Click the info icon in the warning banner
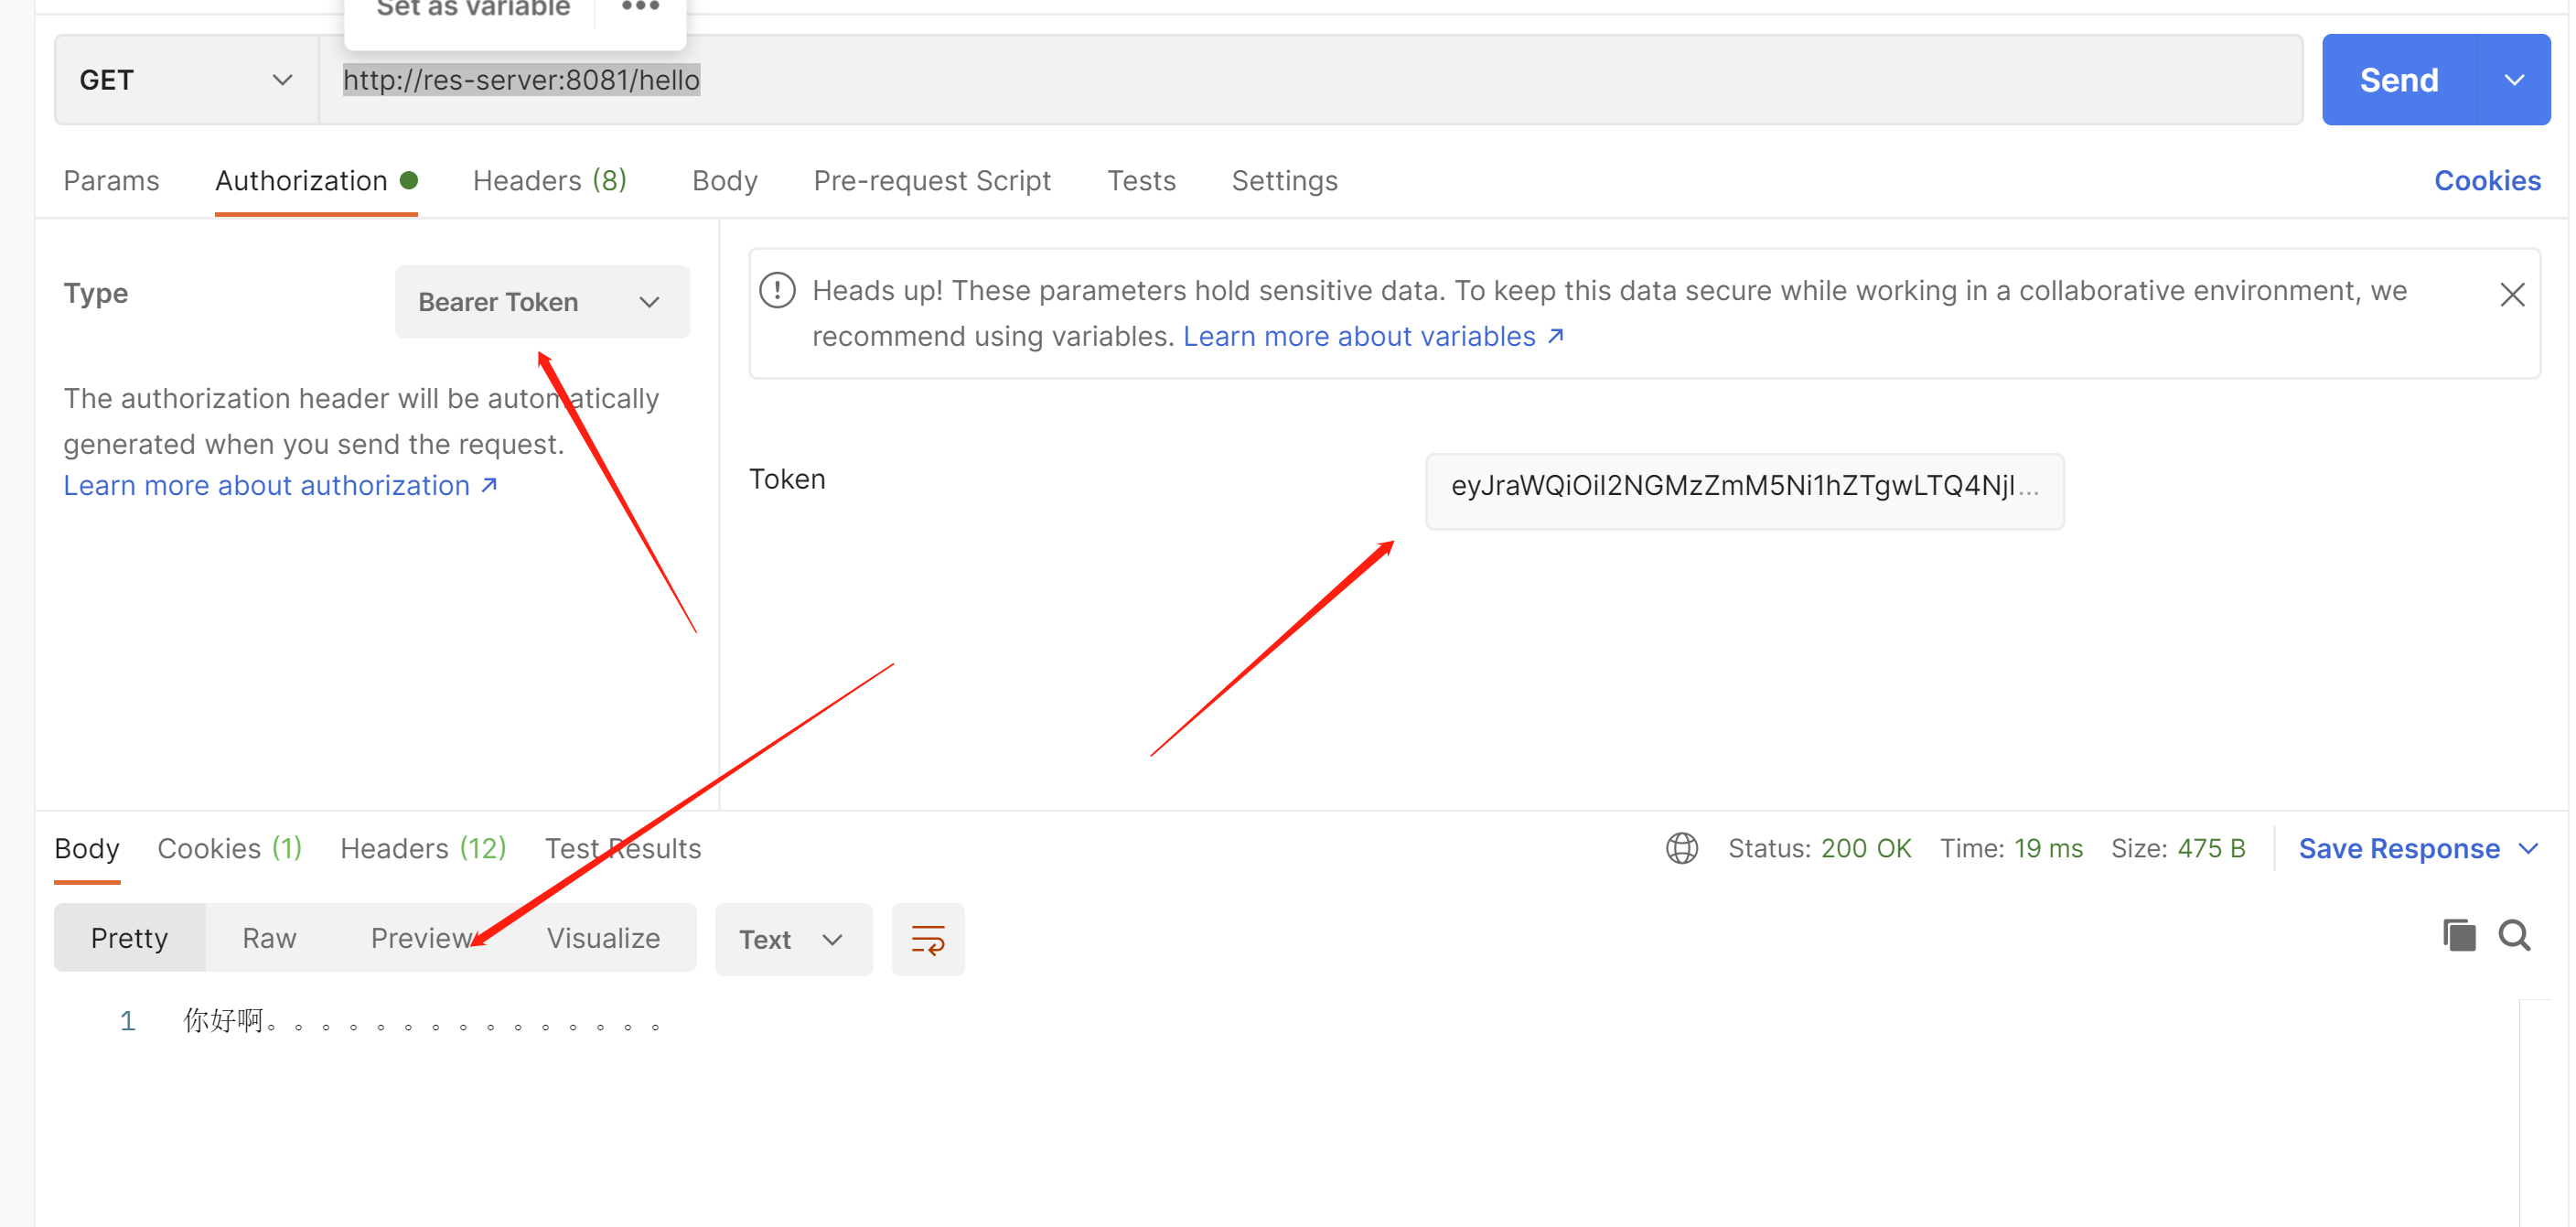This screenshot has height=1227, width=2576. 777,290
